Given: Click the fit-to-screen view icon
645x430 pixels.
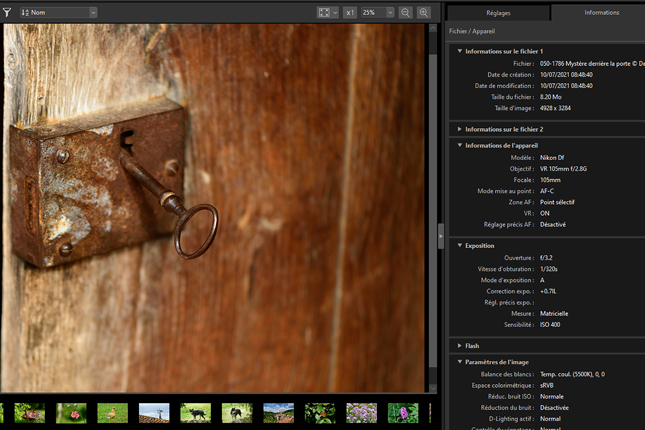Looking at the screenshot, I should pos(323,12).
